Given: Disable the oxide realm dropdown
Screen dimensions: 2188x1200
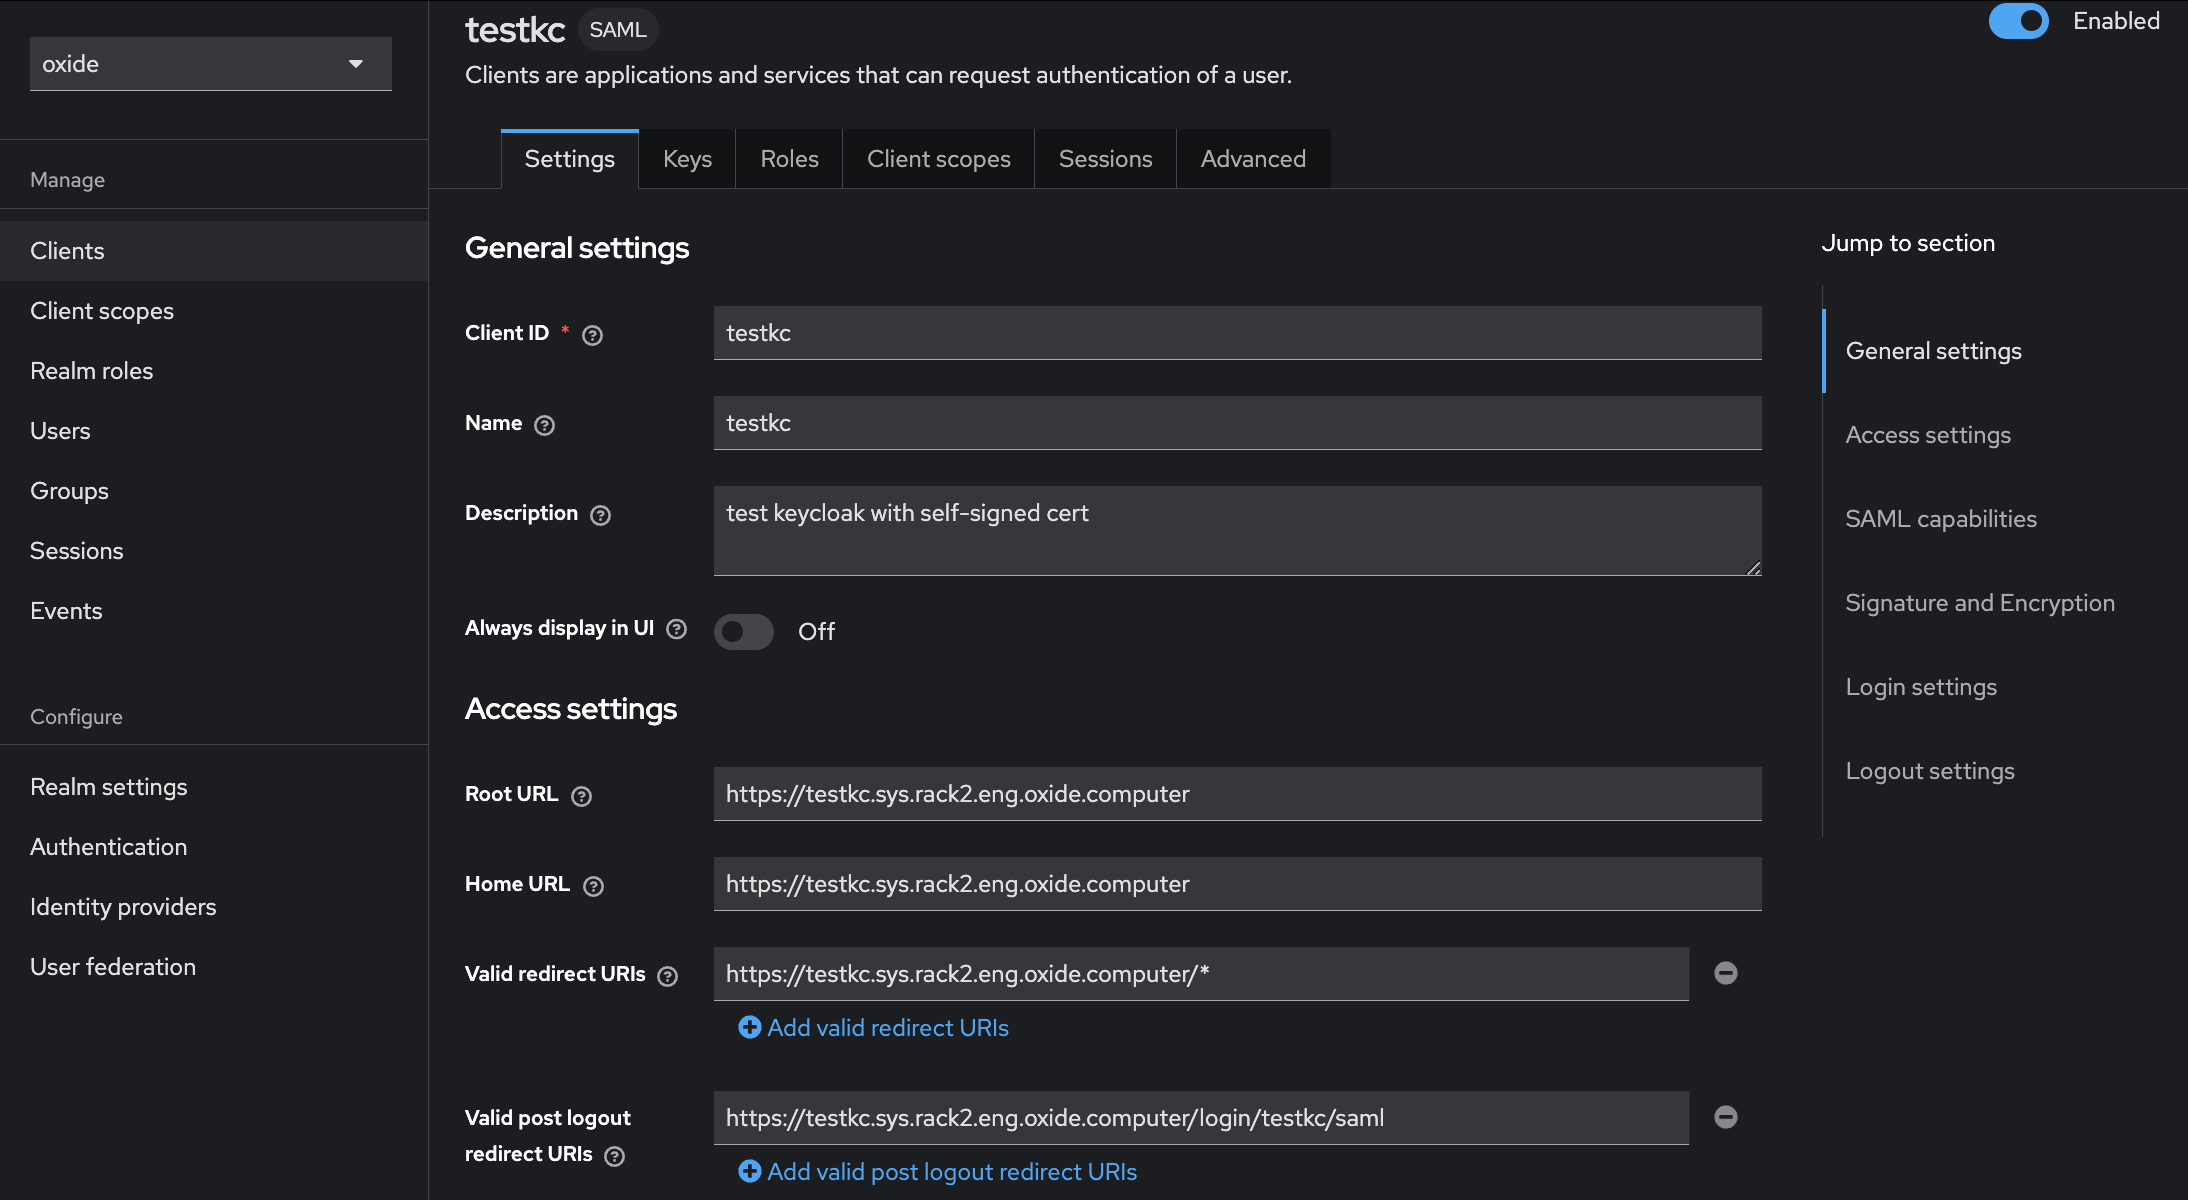Looking at the screenshot, I should (x=211, y=62).
